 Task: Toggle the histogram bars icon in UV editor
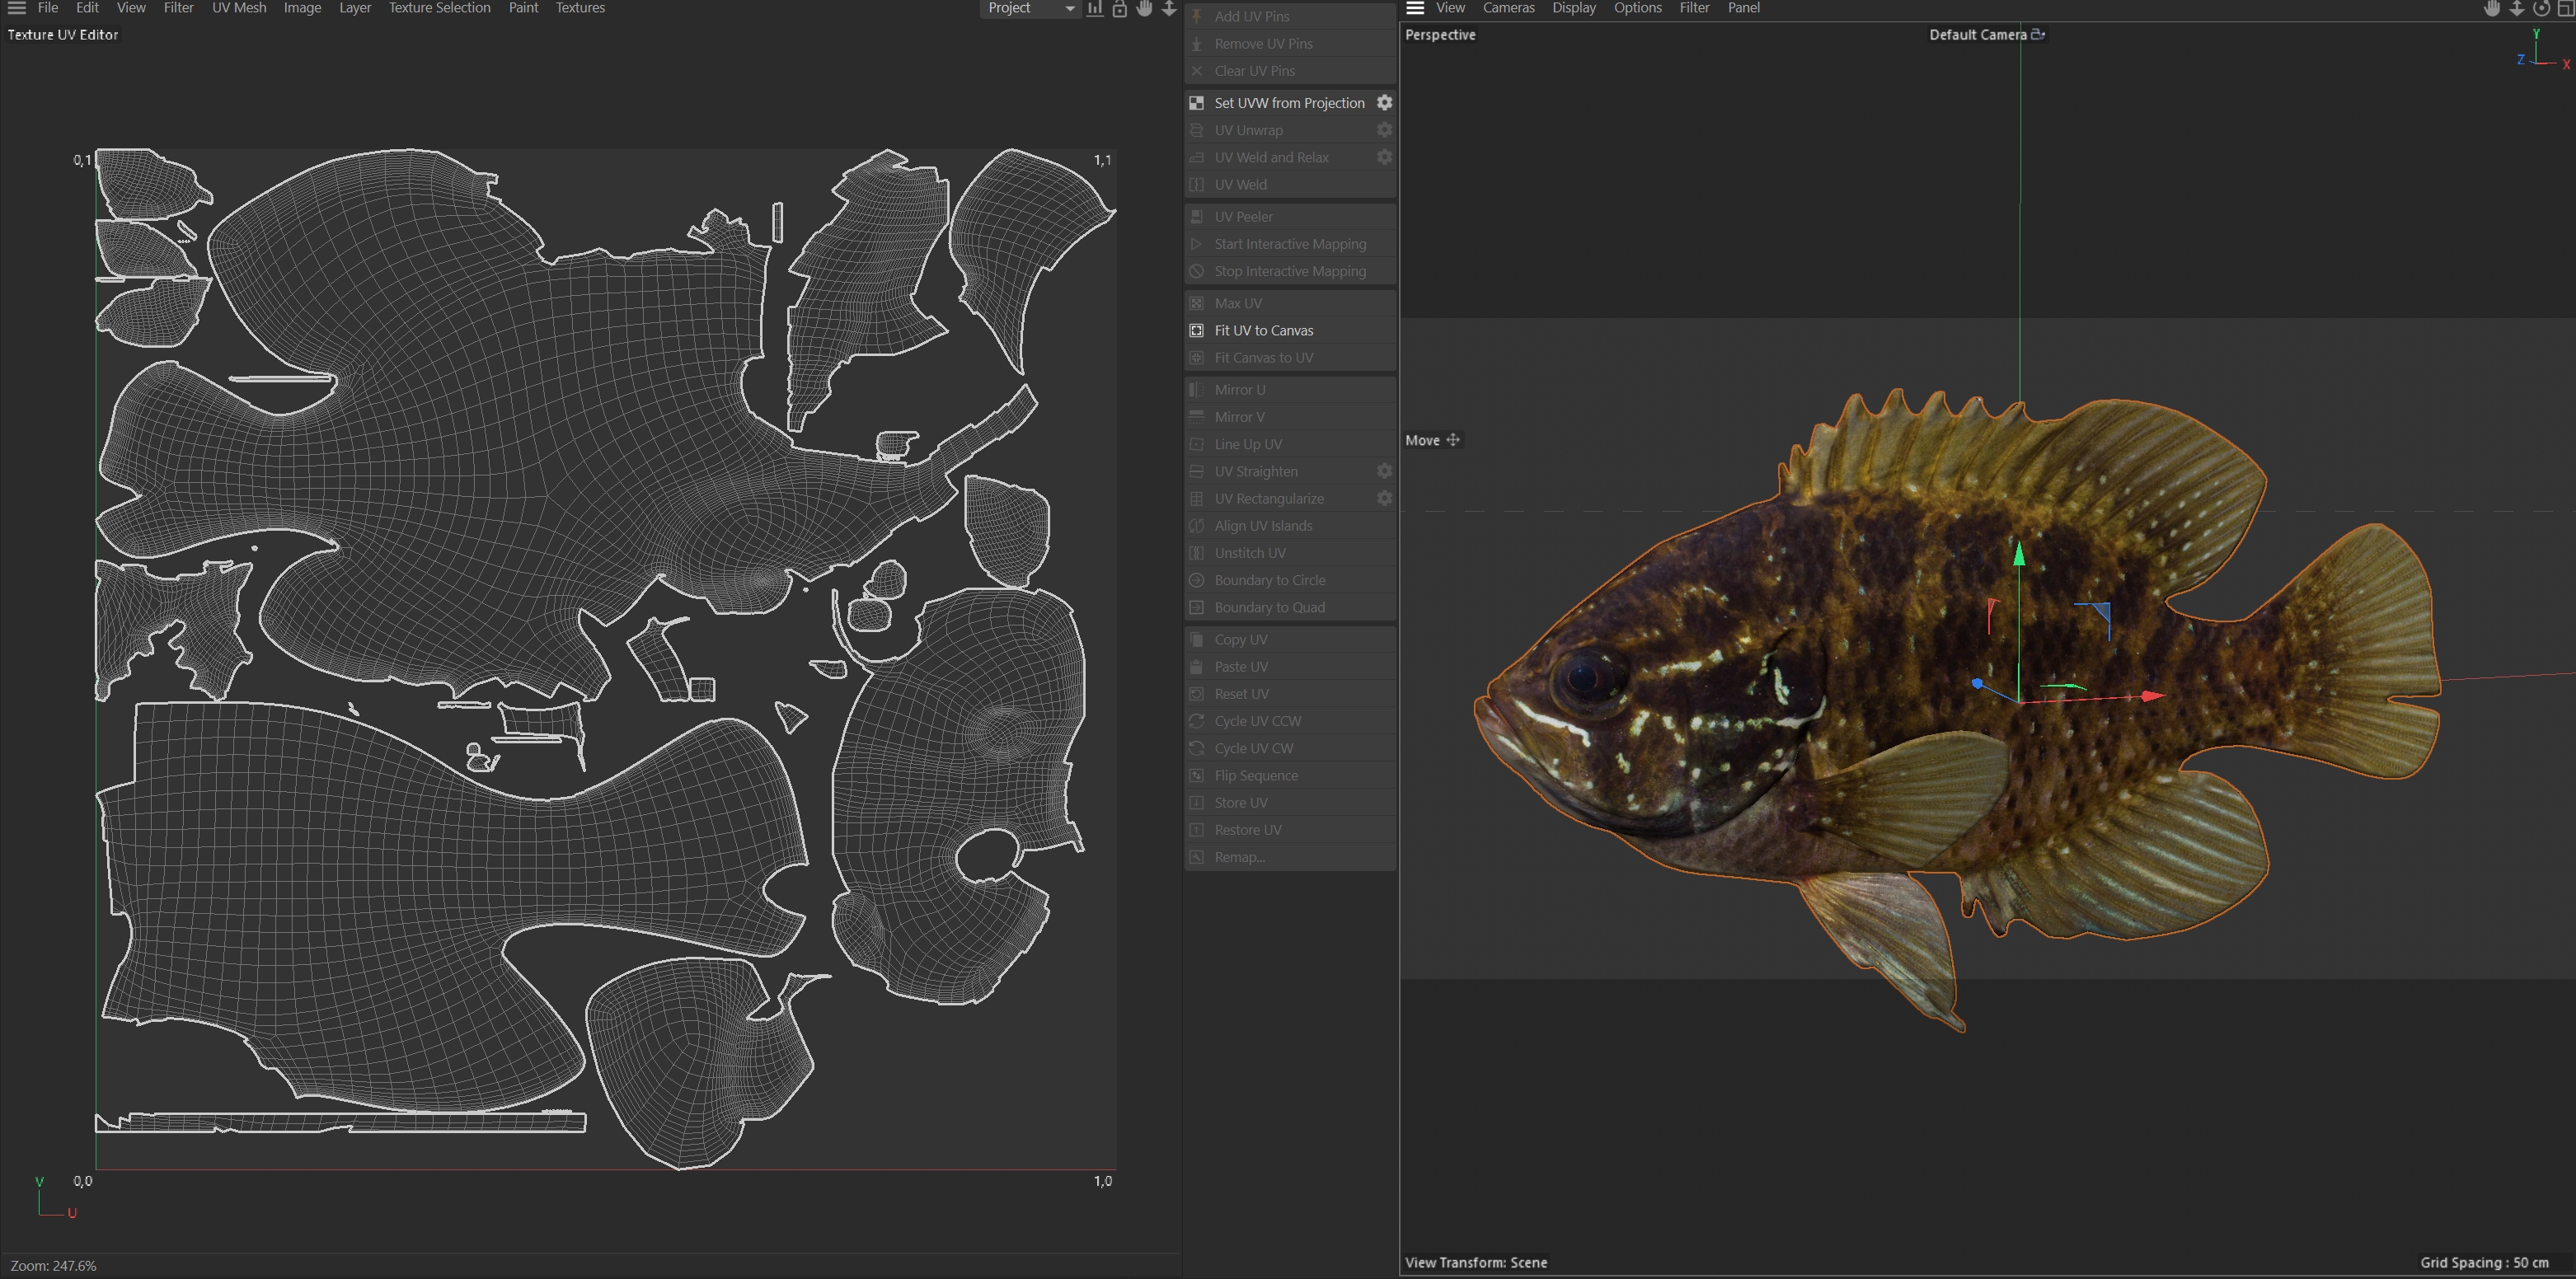click(x=1095, y=8)
